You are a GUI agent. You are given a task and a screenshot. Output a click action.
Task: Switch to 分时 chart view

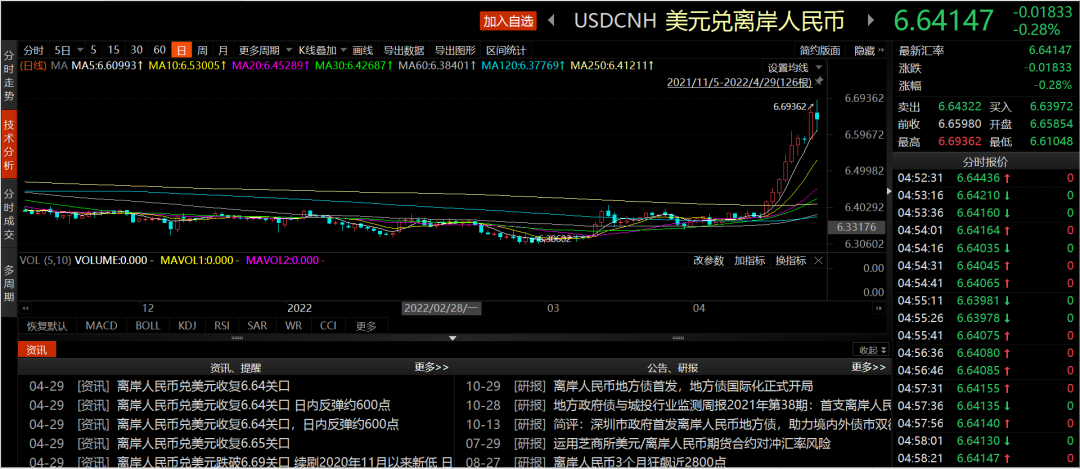(x=34, y=50)
